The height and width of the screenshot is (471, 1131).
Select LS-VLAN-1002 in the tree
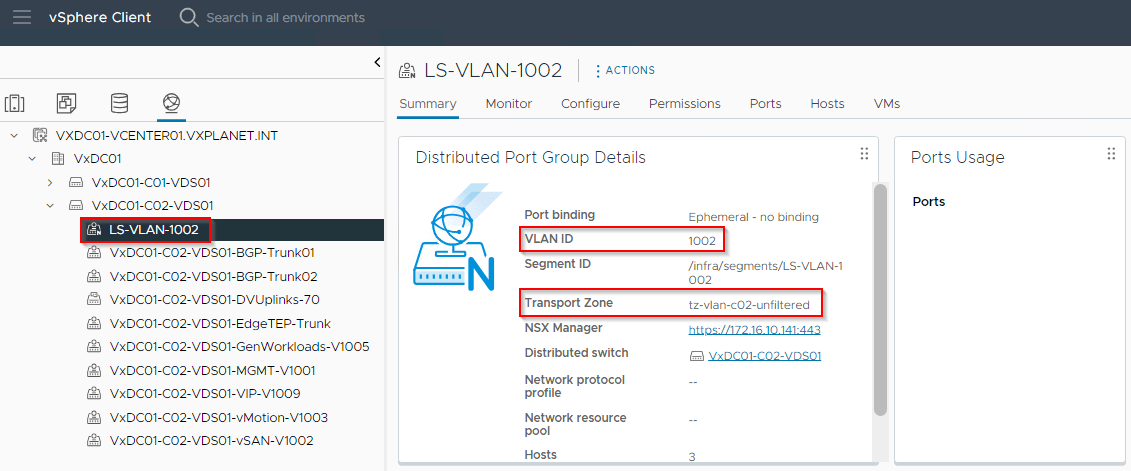[154, 229]
